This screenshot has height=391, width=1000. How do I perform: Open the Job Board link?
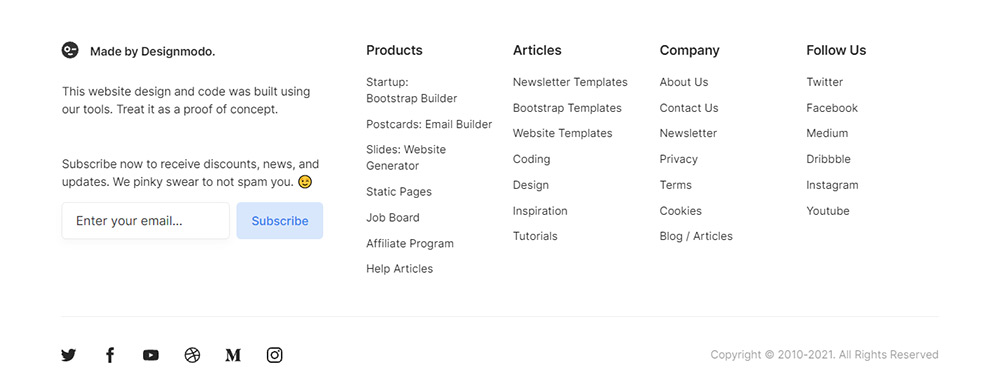coord(393,218)
